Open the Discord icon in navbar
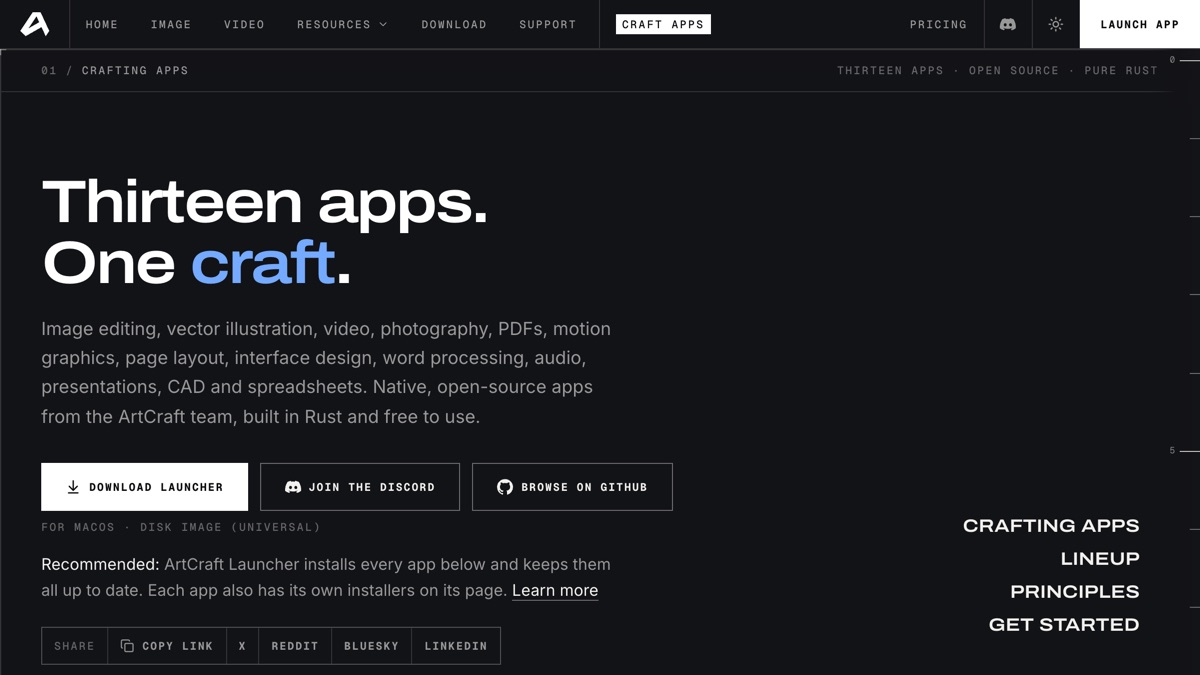 coord(1008,24)
